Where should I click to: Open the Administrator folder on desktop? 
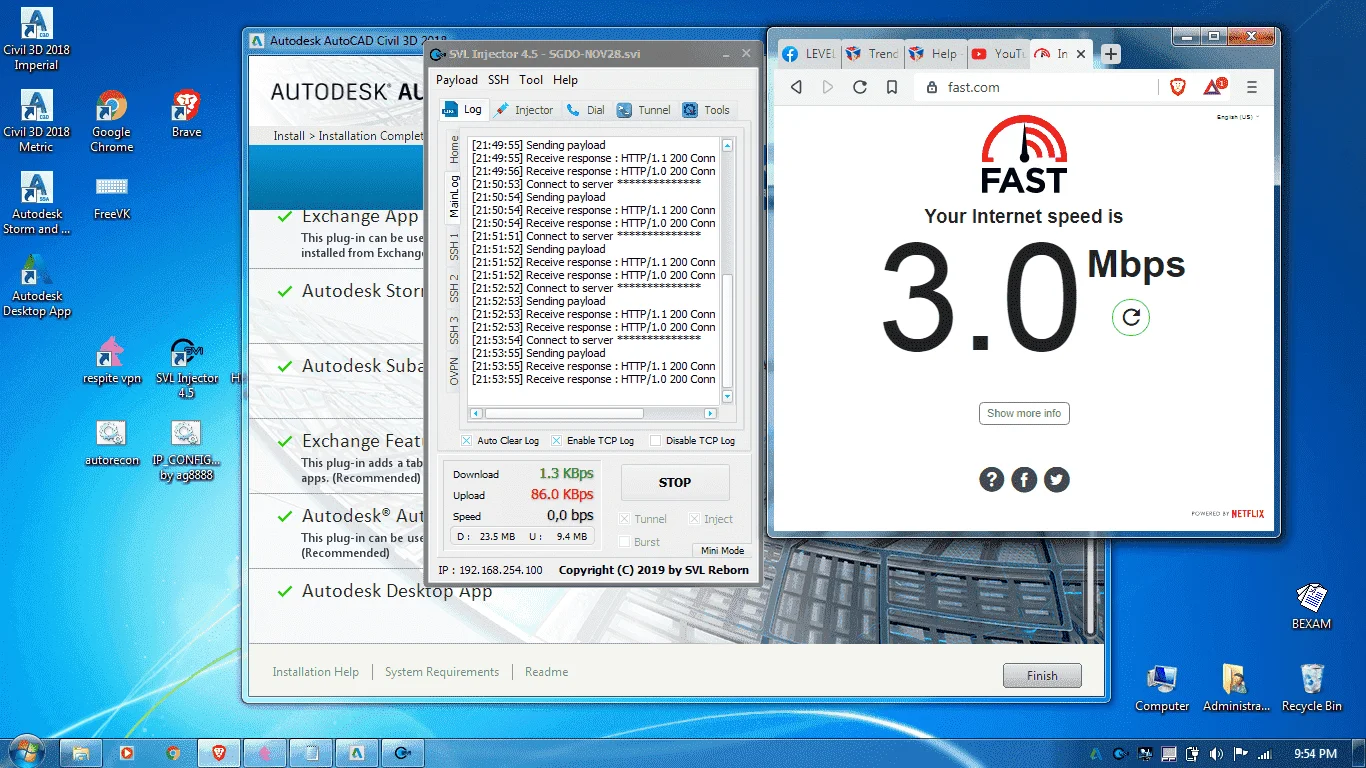[1236, 688]
